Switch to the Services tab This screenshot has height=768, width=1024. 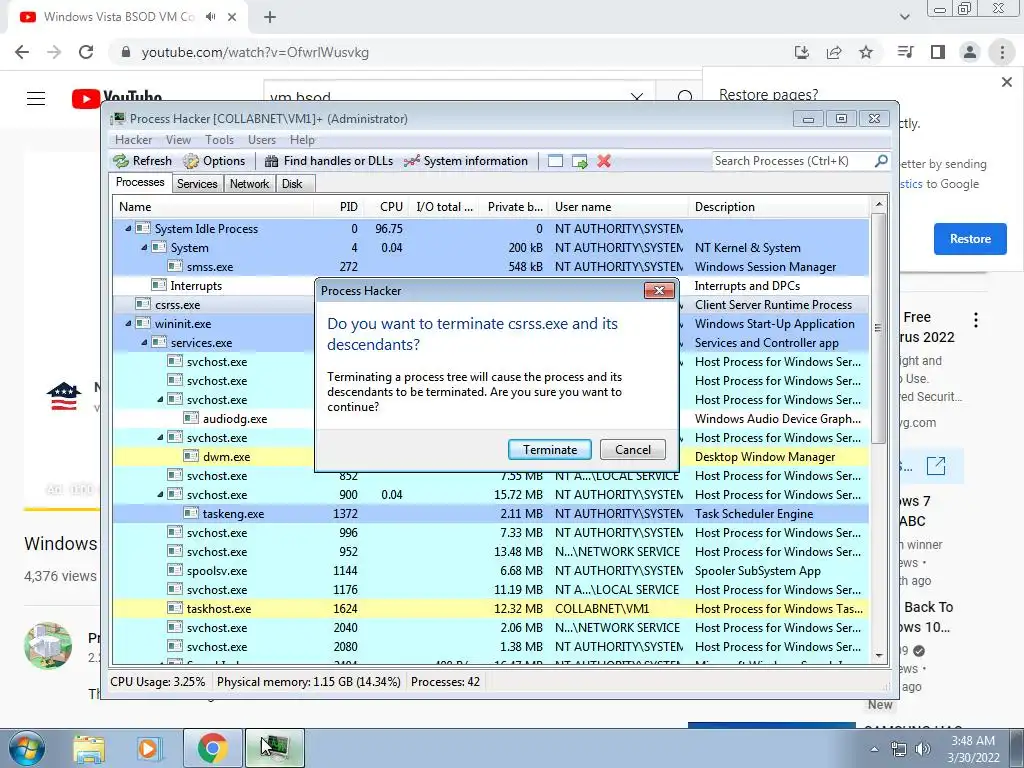point(197,184)
